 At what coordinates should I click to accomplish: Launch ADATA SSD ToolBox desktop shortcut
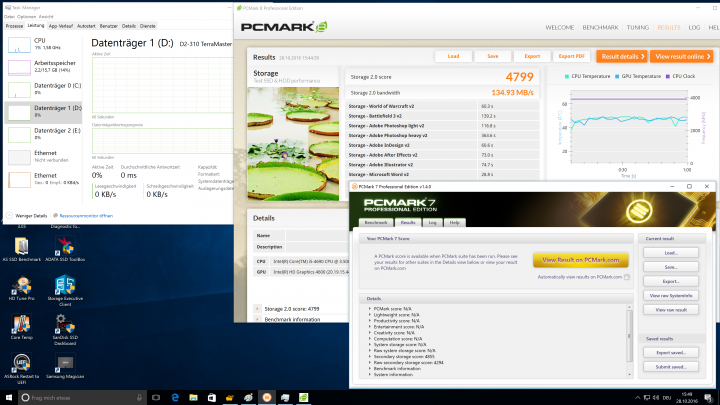click(x=65, y=249)
